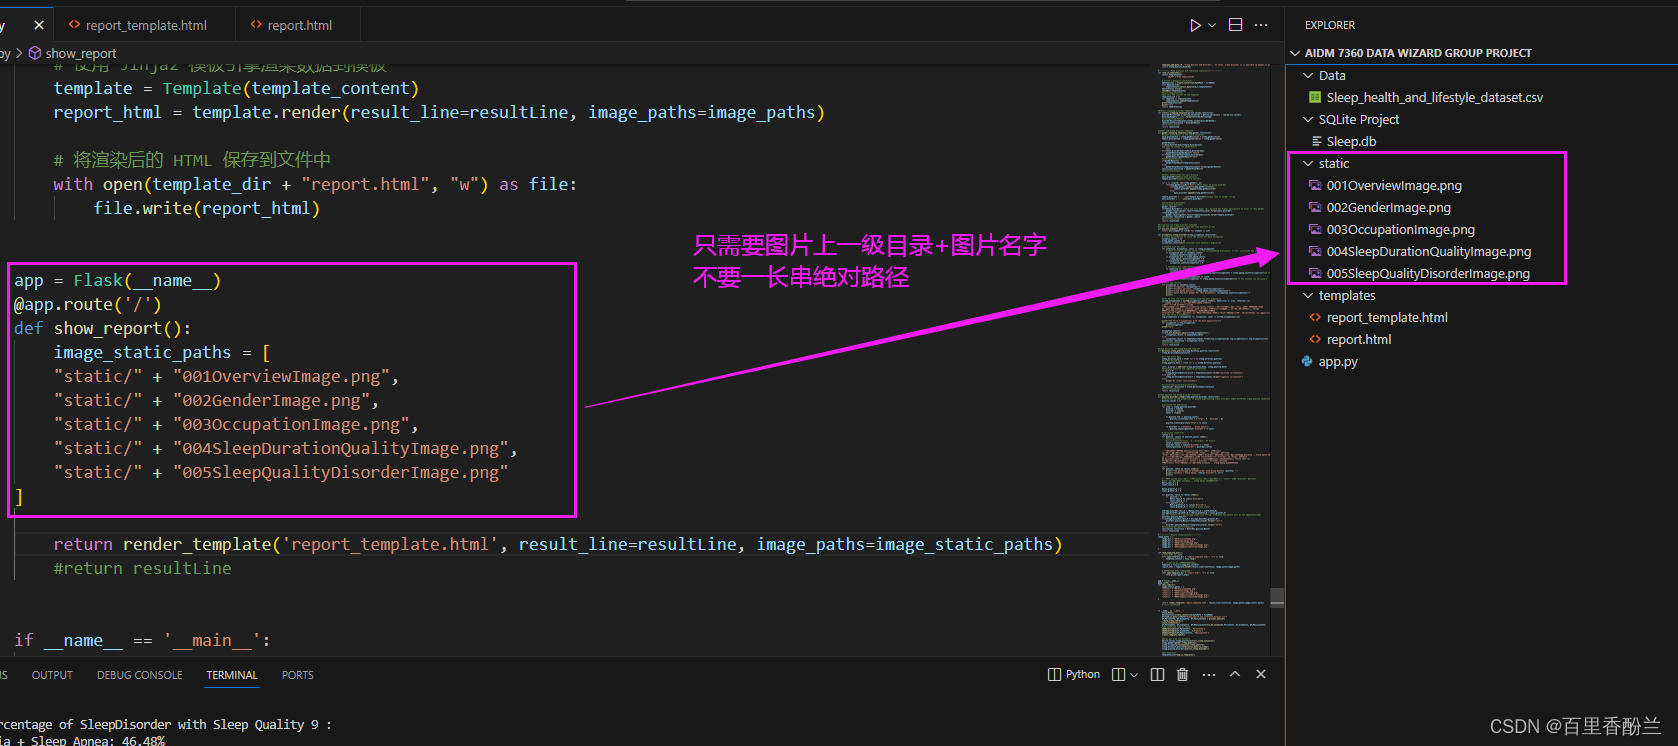Click the image_static_paths = [ line
The width and height of the screenshot is (1678, 746).
pyautogui.click(x=162, y=353)
